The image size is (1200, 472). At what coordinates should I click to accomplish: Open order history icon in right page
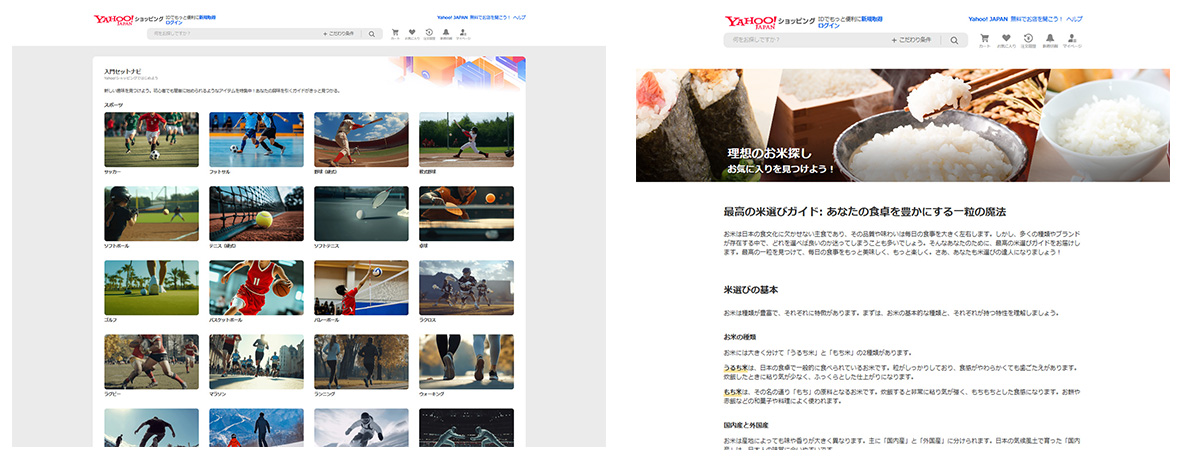pyautogui.click(x=1028, y=40)
